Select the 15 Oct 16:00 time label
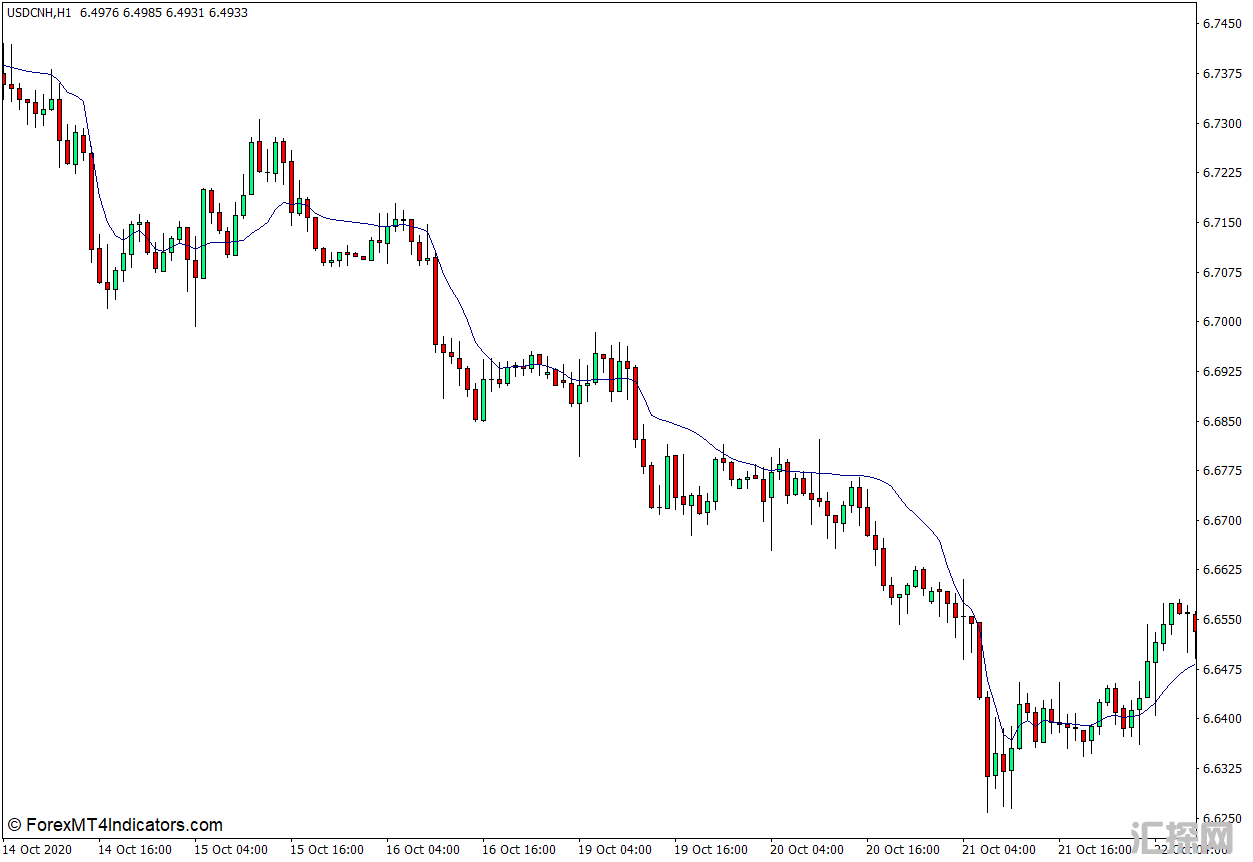 pyautogui.click(x=327, y=850)
